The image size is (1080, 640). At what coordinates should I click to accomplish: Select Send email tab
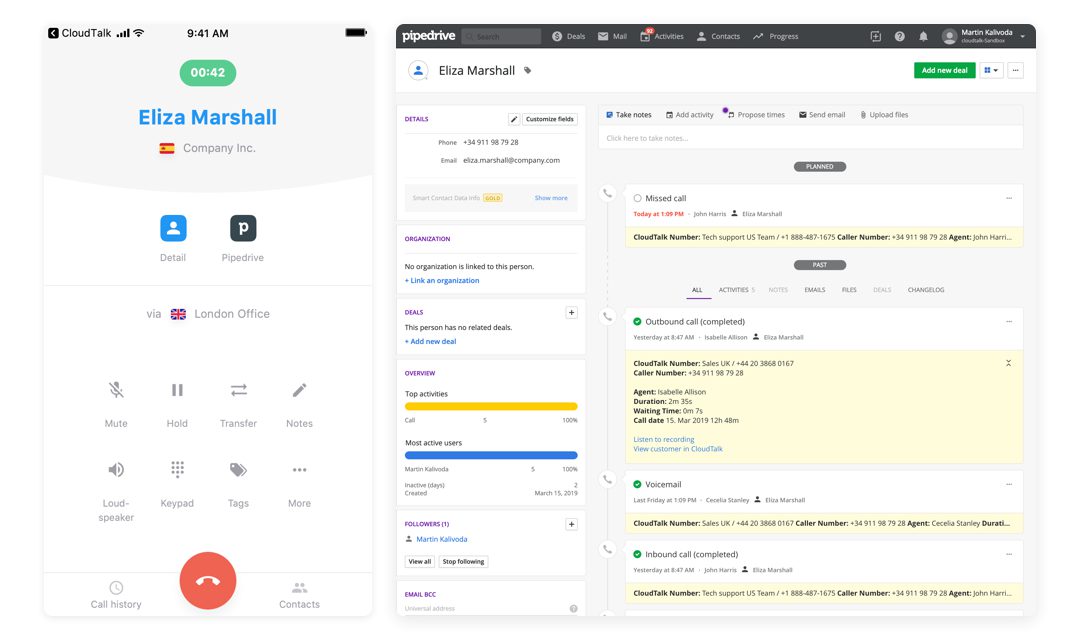[822, 115]
